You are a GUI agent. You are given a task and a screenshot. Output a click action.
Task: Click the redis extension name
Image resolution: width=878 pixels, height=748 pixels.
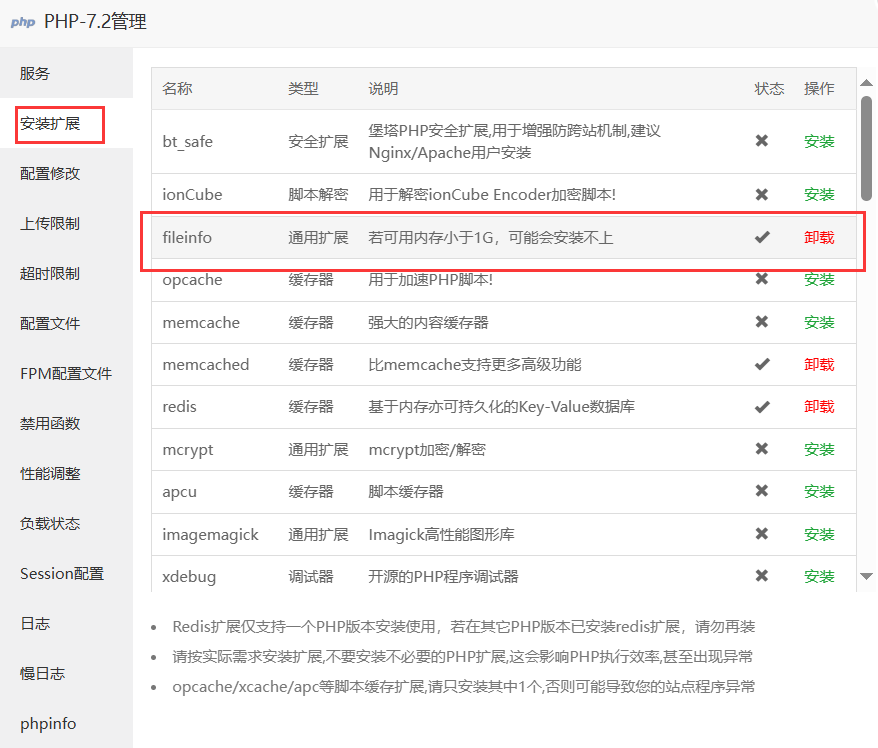click(x=179, y=407)
